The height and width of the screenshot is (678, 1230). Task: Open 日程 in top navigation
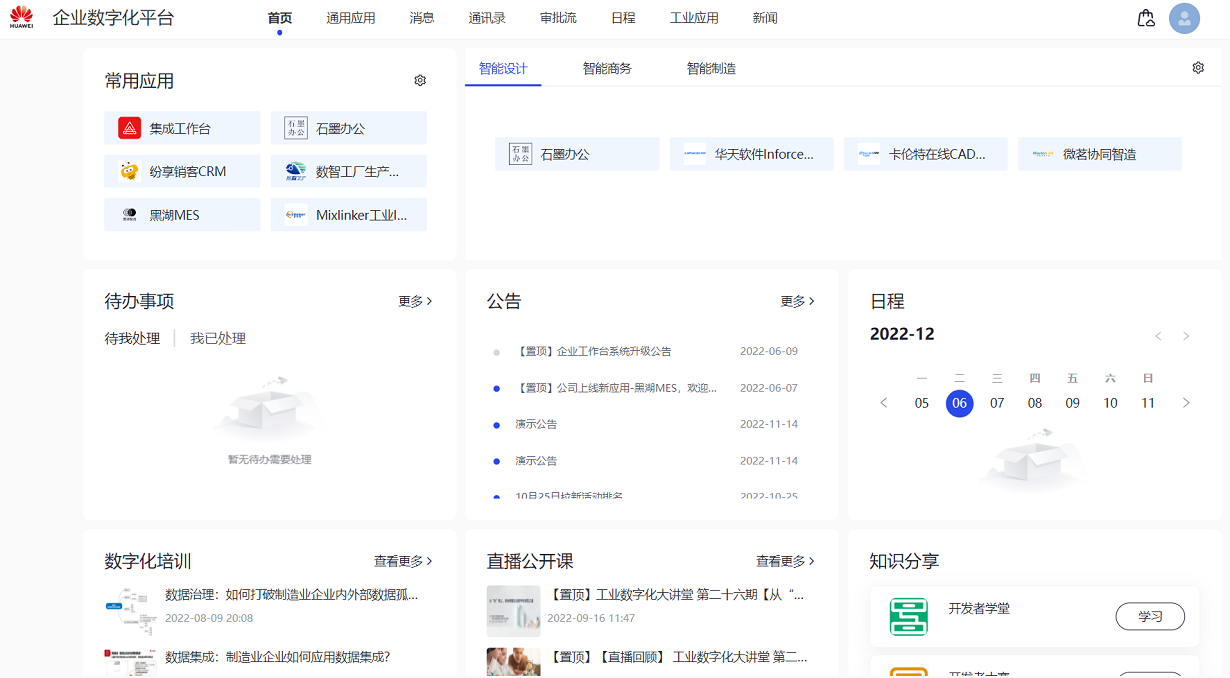pos(623,18)
